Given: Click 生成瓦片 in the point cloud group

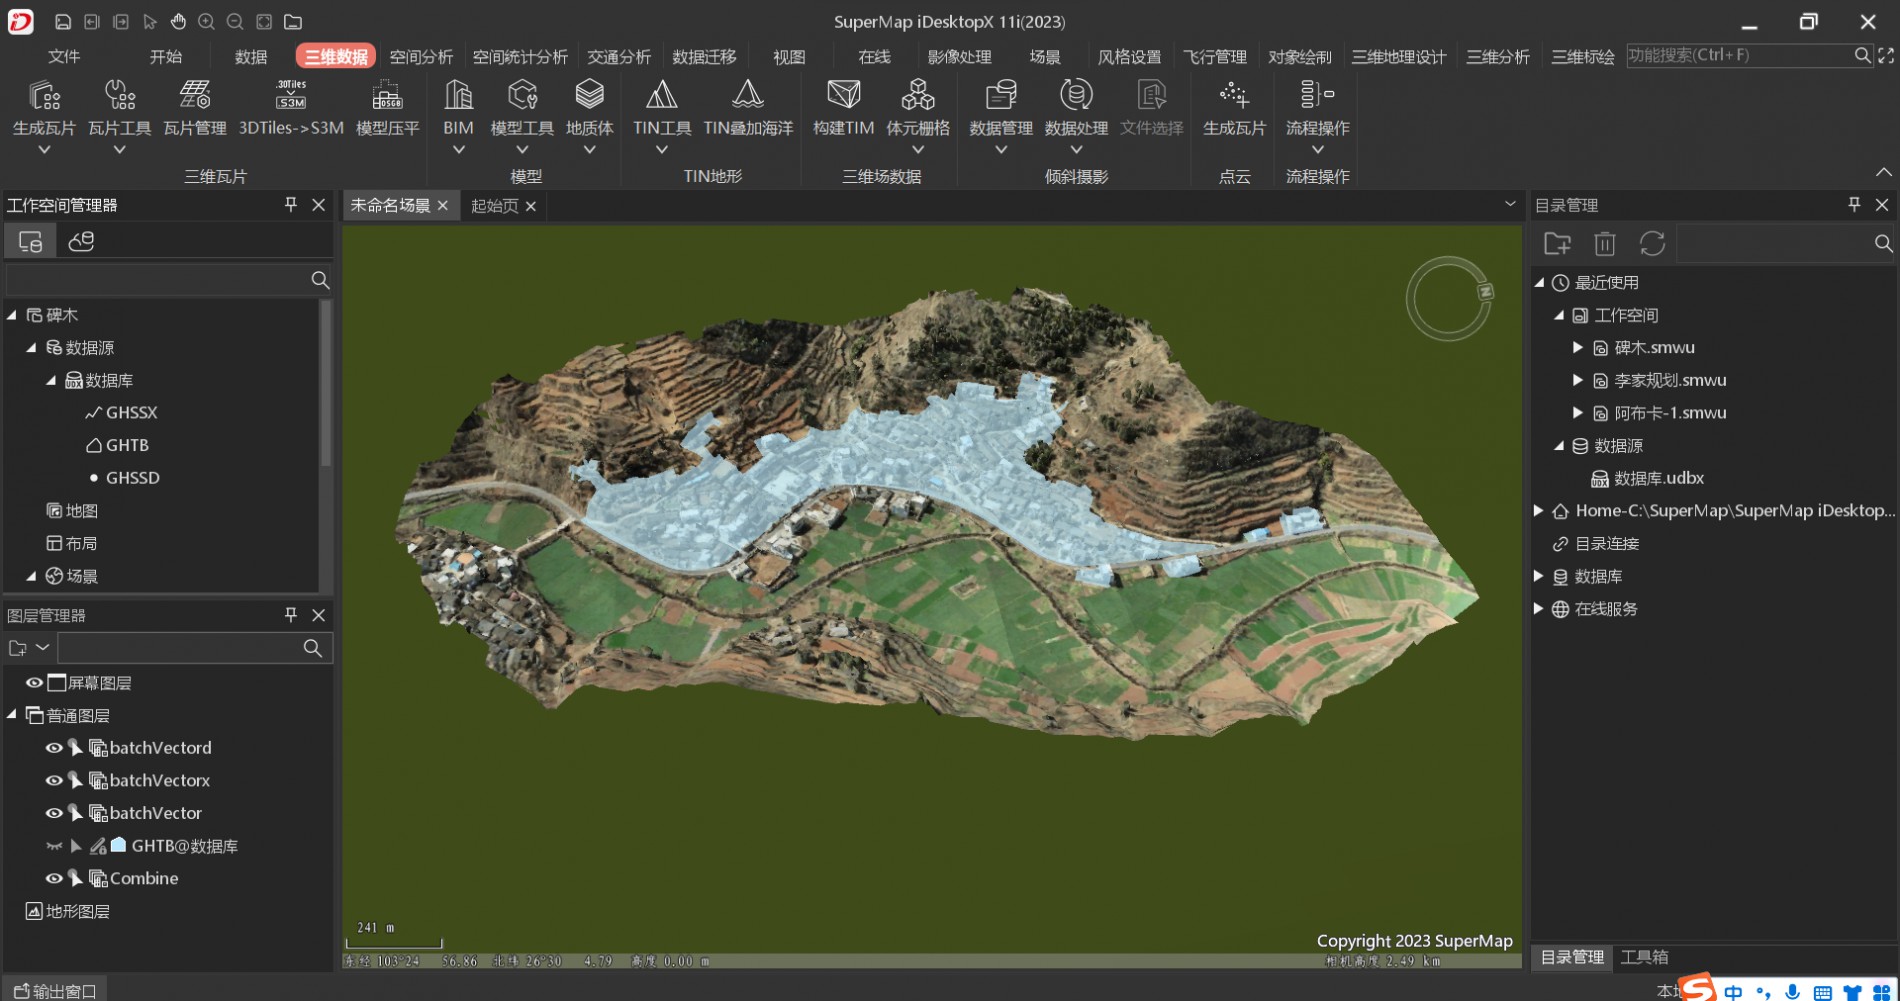Looking at the screenshot, I should pos(1234,108).
